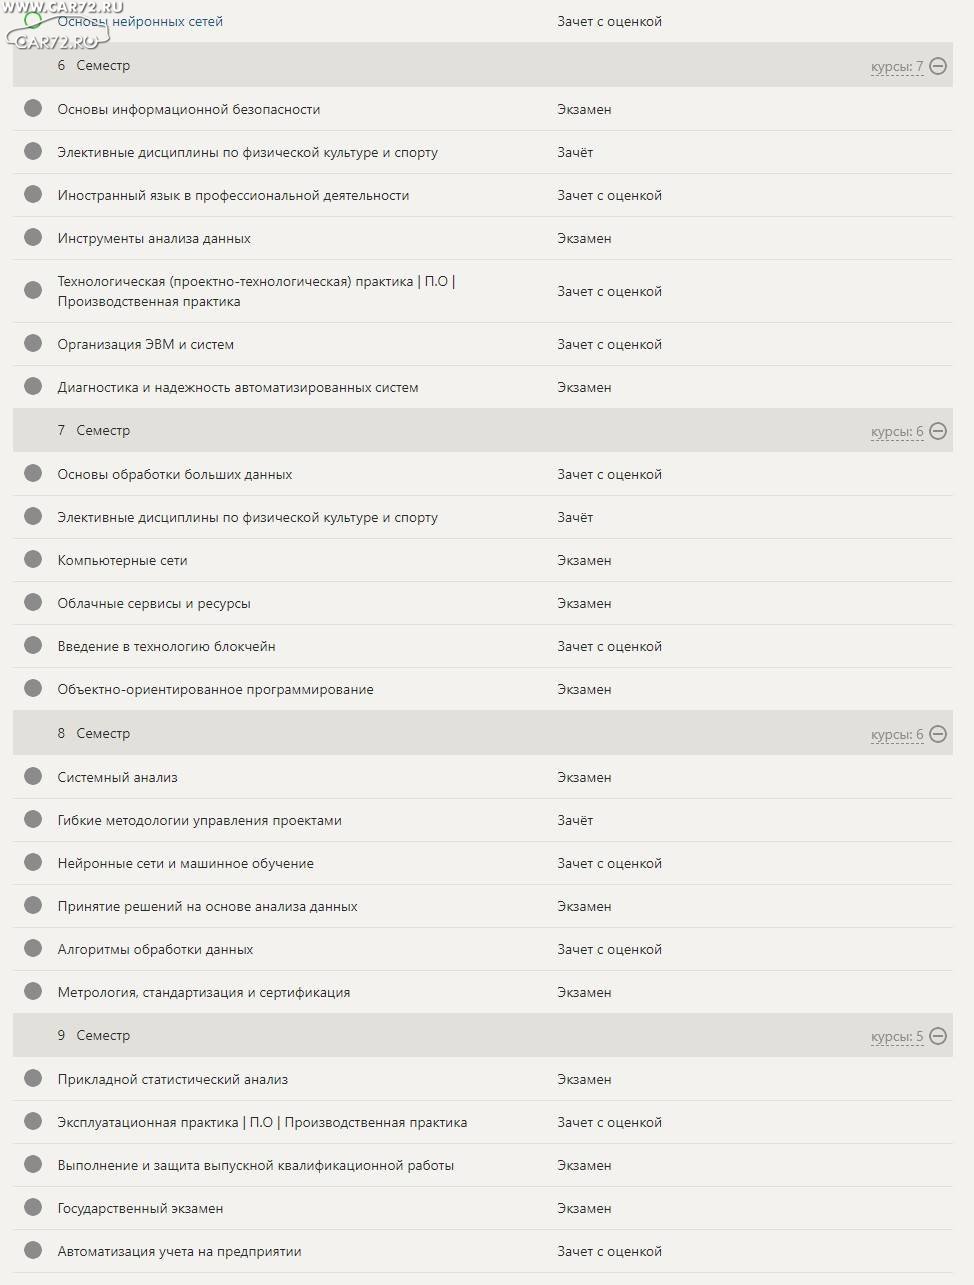Collapse semester 8 with the minus icon
Image resolution: width=974 pixels, height=1285 pixels.
tap(938, 734)
